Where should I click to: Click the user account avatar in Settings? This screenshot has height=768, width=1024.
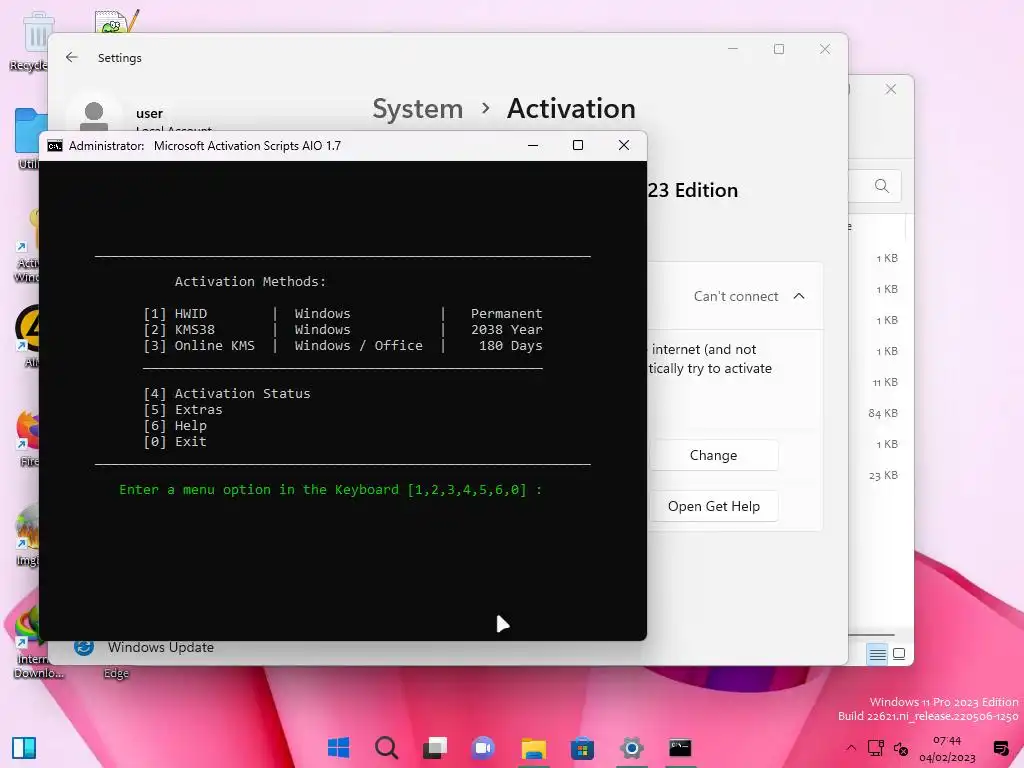tap(94, 116)
